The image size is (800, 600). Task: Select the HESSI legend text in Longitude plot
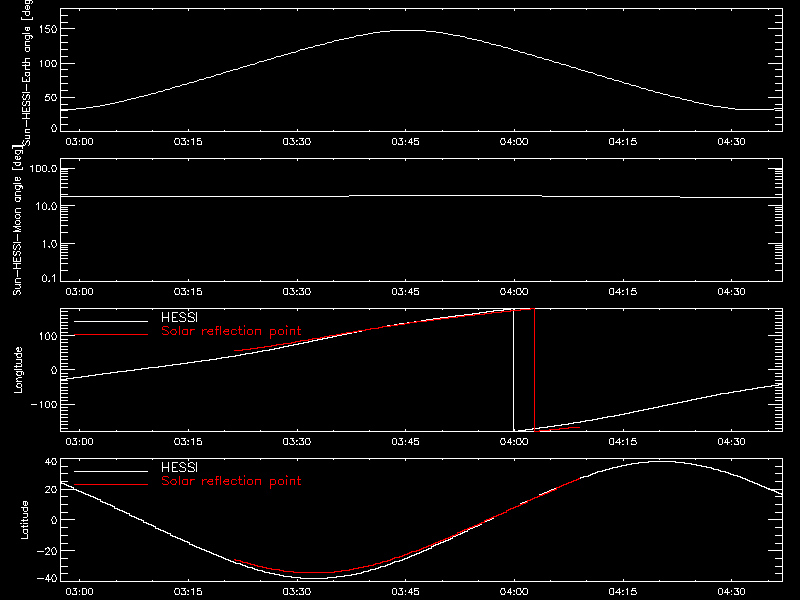180,317
